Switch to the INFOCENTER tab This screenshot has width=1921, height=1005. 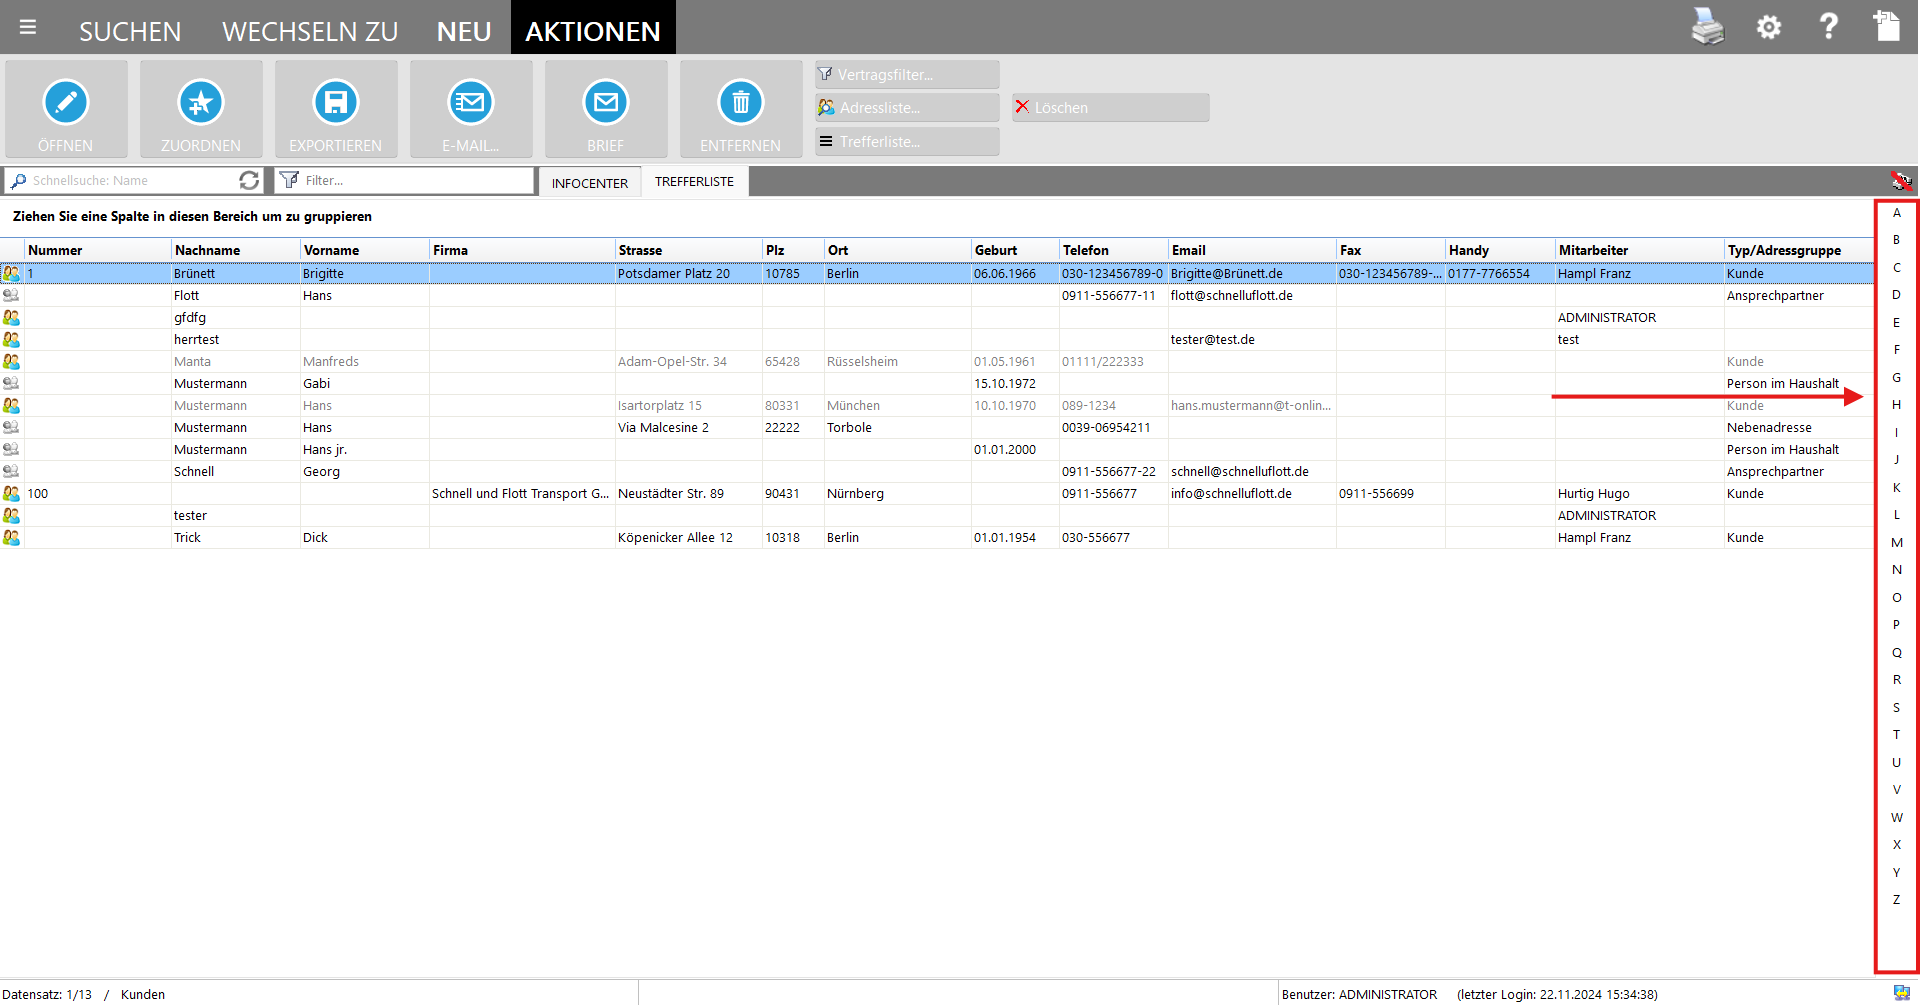[590, 183]
